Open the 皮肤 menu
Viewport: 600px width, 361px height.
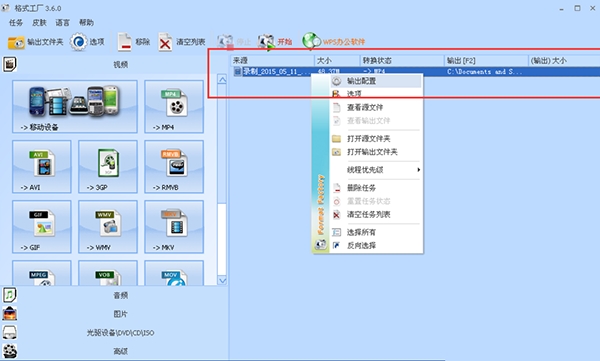[x=39, y=23]
